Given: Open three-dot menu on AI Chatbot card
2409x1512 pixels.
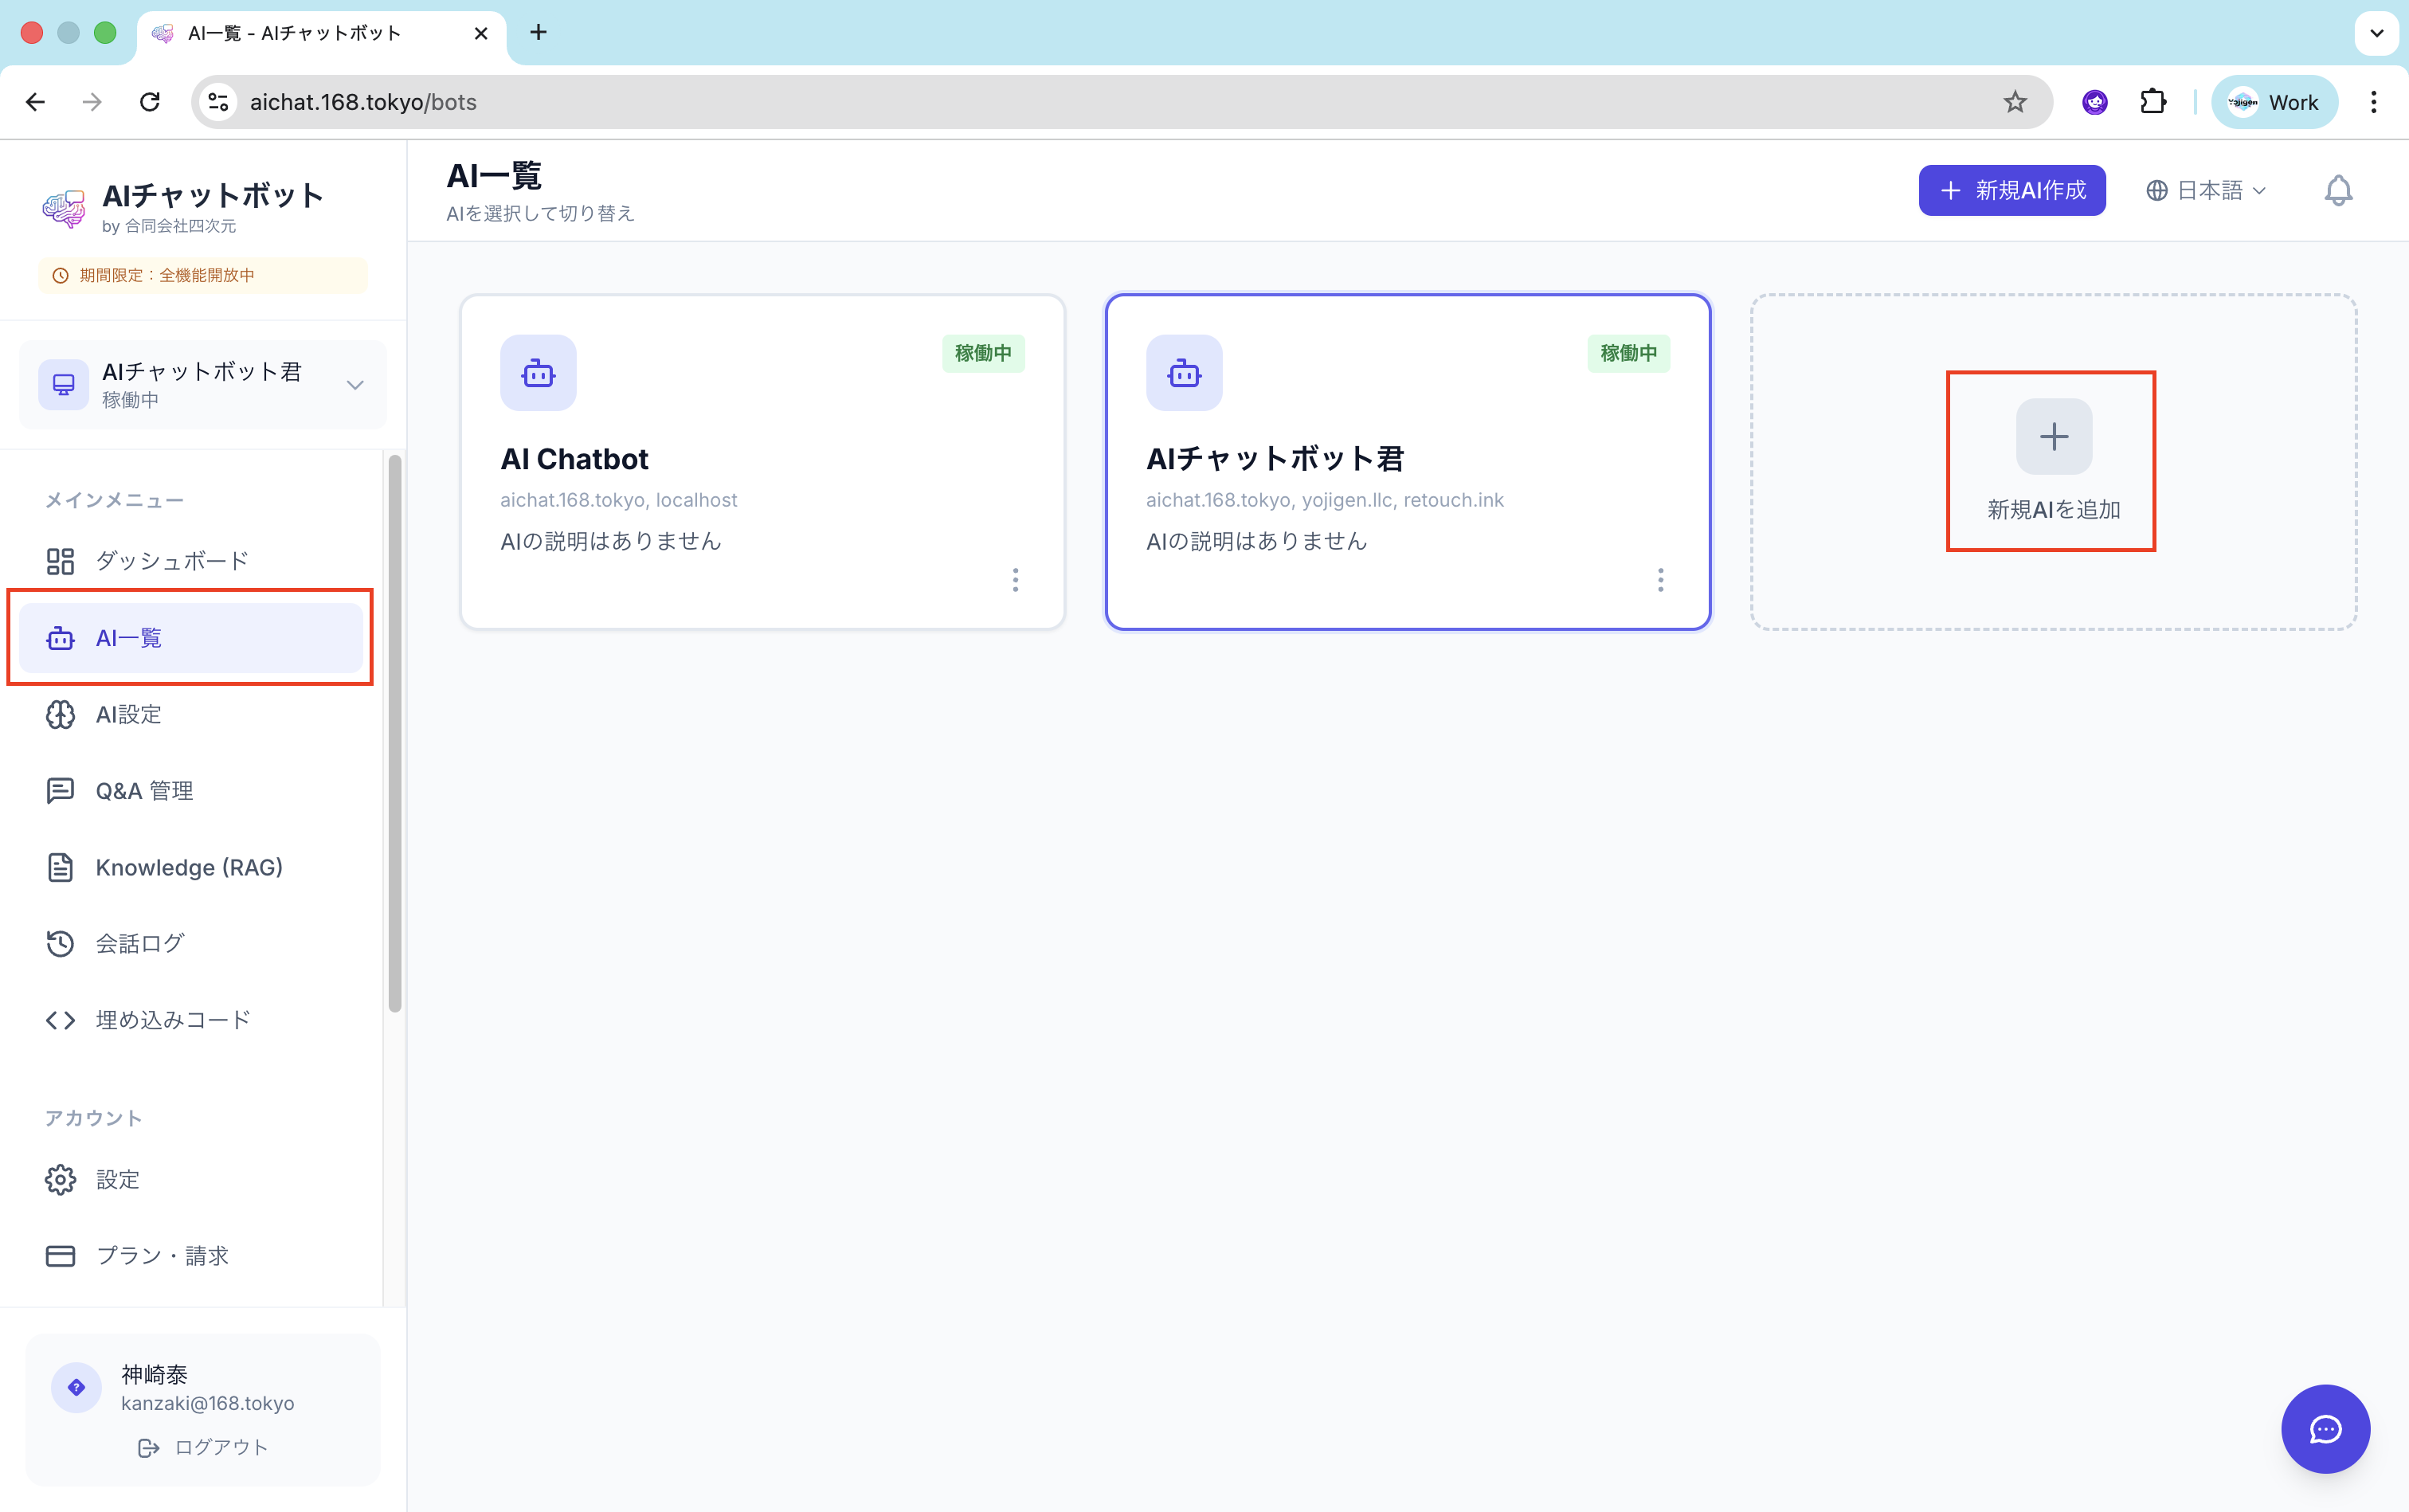Looking at the screenshot, I should (x=1015, y=580).
